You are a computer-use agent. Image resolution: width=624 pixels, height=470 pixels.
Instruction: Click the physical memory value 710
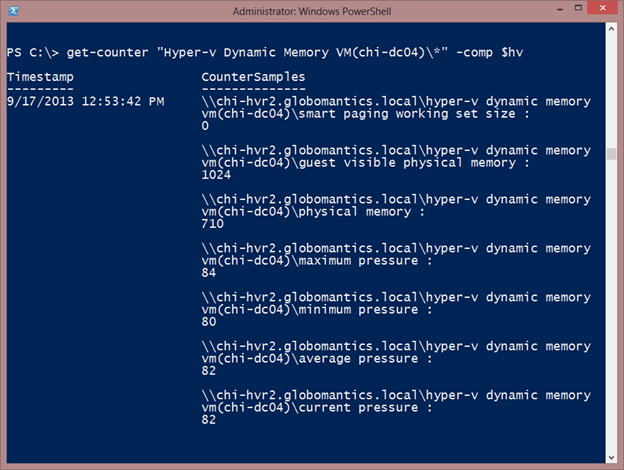point(213,224)
